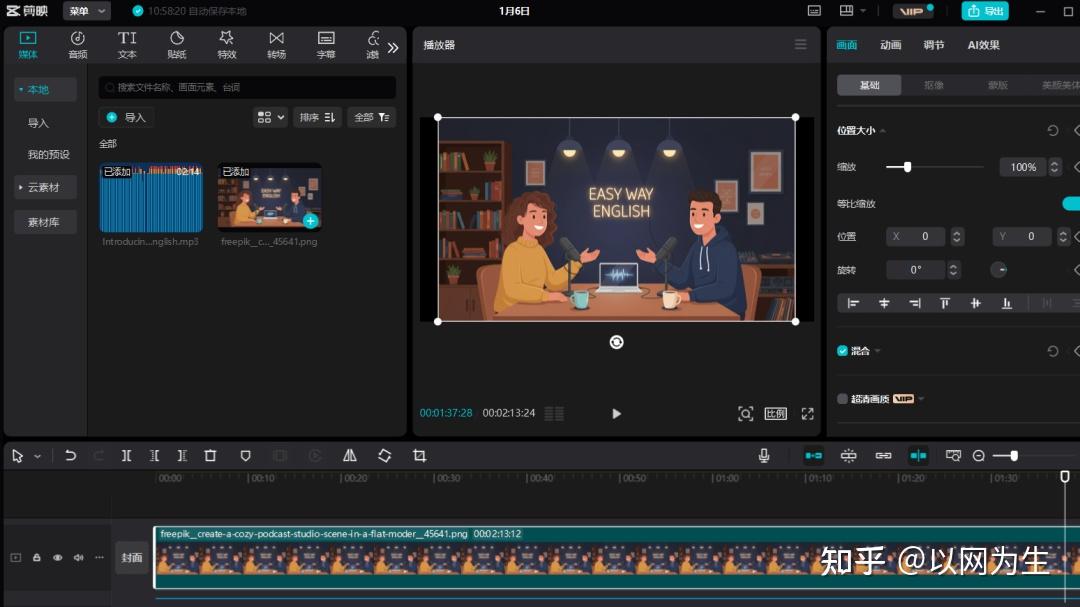Click the fullscreen icon in player

tap(808, 414)
